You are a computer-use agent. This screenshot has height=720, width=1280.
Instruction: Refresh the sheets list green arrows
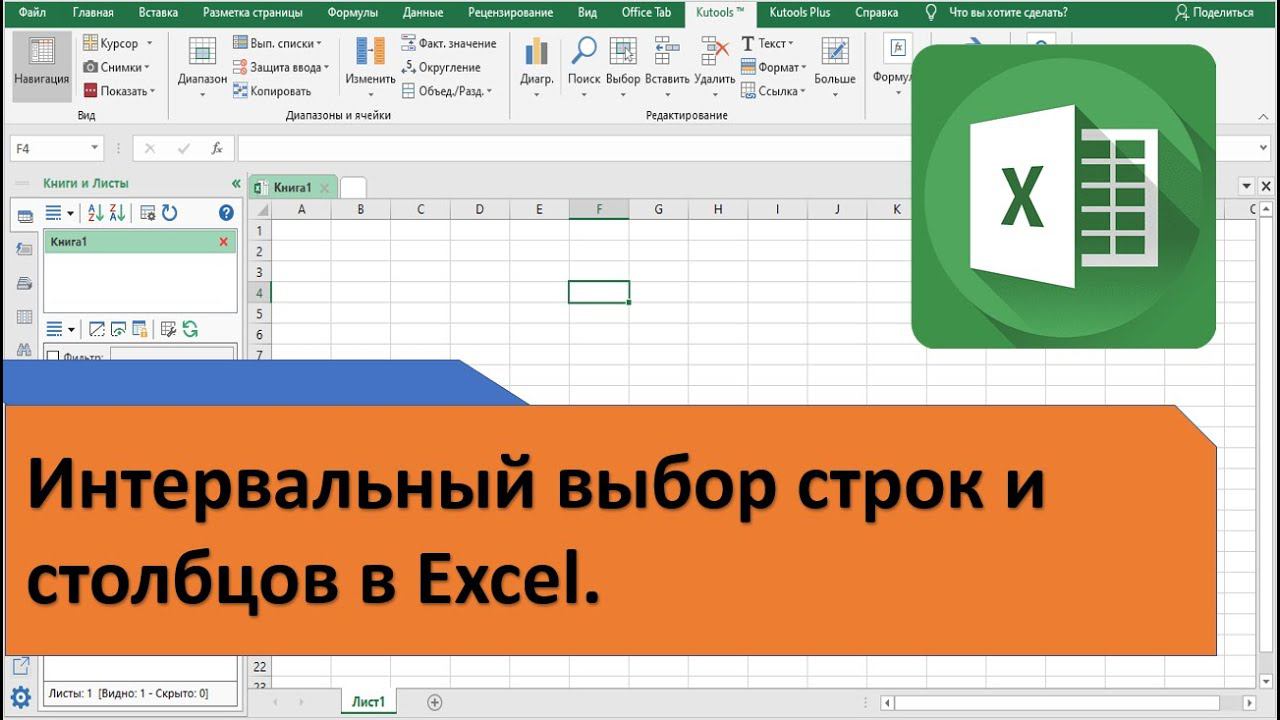pos(190,329)
